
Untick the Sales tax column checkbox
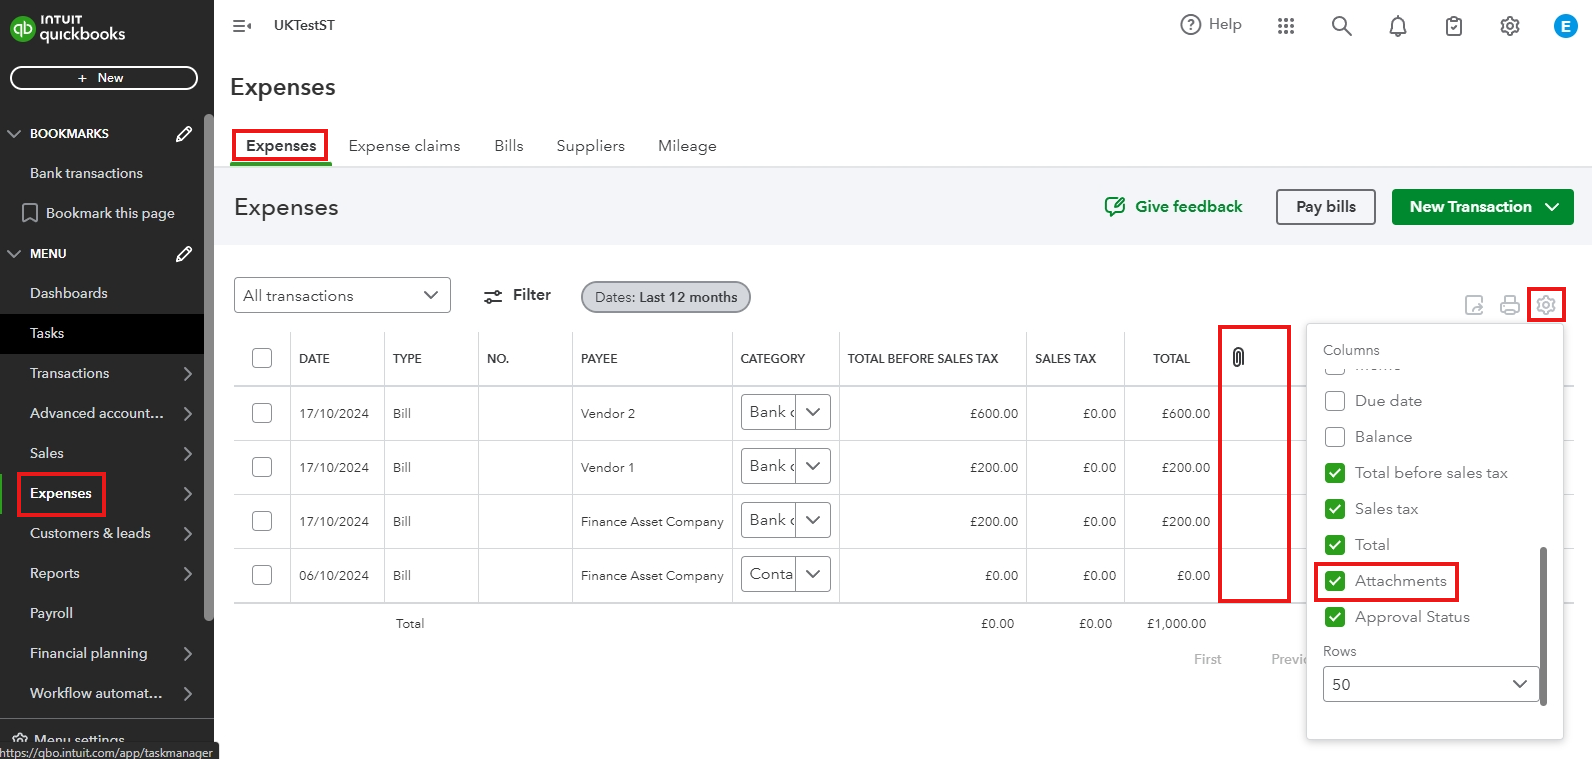coord(1335,509)
